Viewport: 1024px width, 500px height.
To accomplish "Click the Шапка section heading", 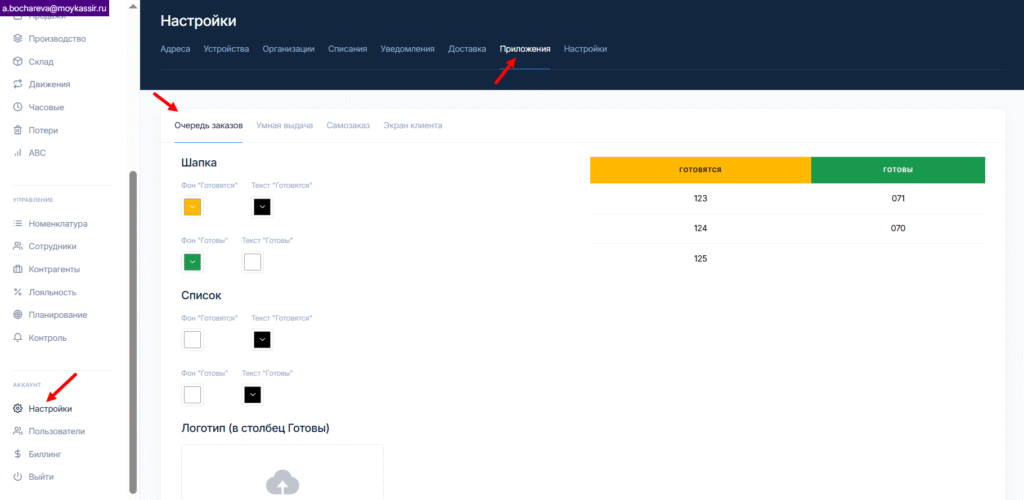I will [x=199, y=162].
